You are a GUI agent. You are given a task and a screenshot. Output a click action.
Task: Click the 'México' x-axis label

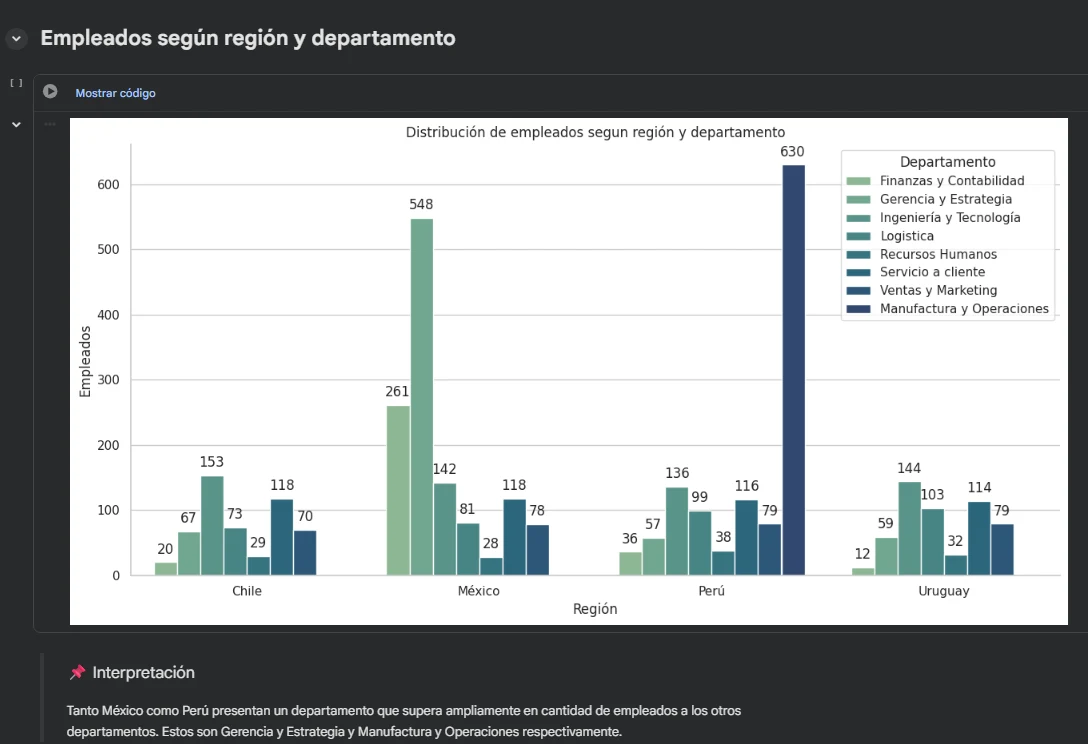pyautogui.click(x=479, y=591)
